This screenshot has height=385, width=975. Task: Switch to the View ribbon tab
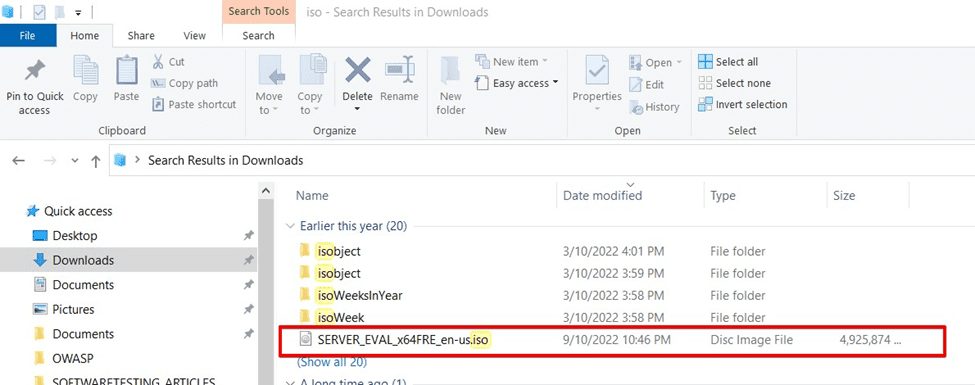tap(194, 35)
